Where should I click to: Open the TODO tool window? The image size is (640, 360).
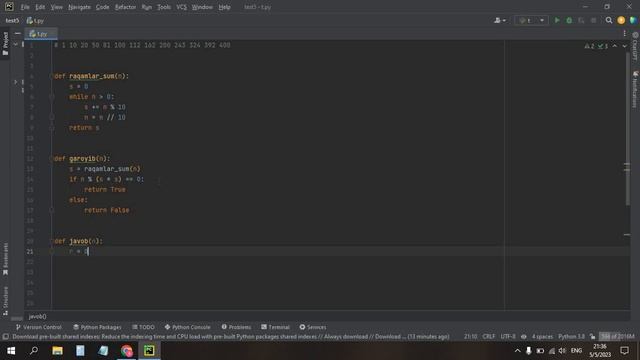(143, 327)
